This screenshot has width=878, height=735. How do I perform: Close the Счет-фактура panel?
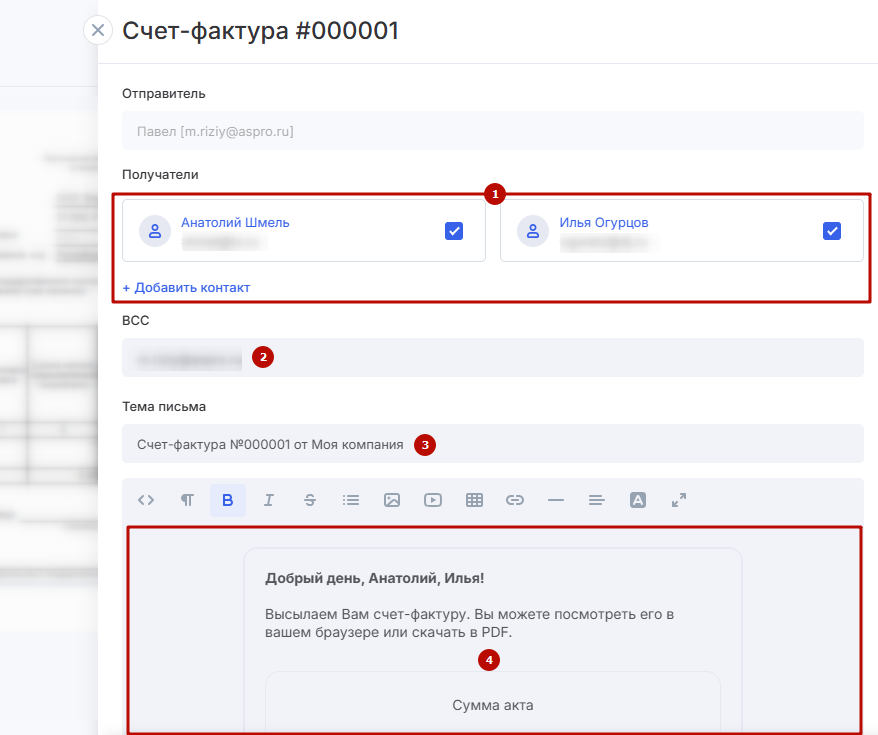(97, 30)
